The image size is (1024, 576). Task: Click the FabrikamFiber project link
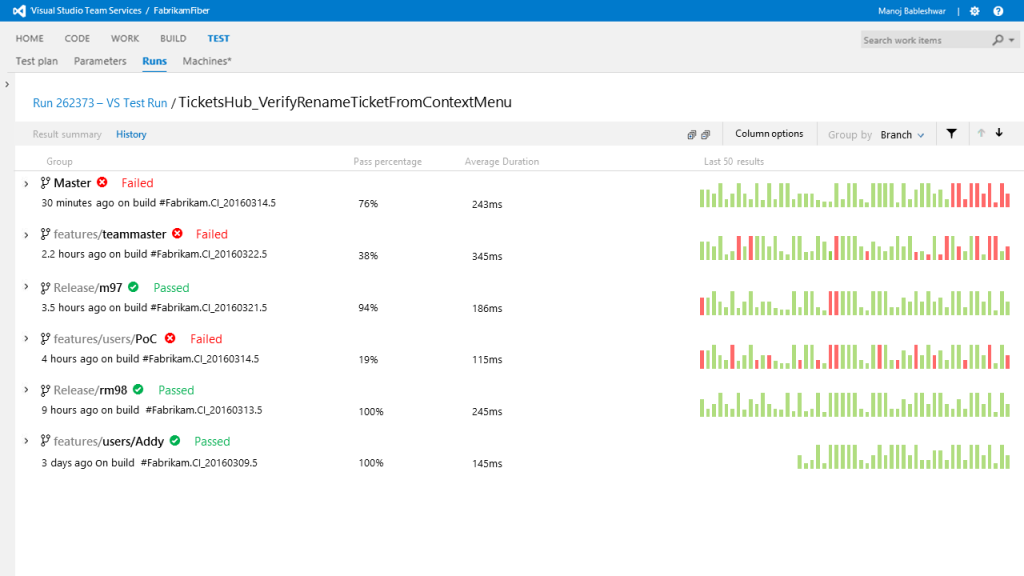click(182, 10)
